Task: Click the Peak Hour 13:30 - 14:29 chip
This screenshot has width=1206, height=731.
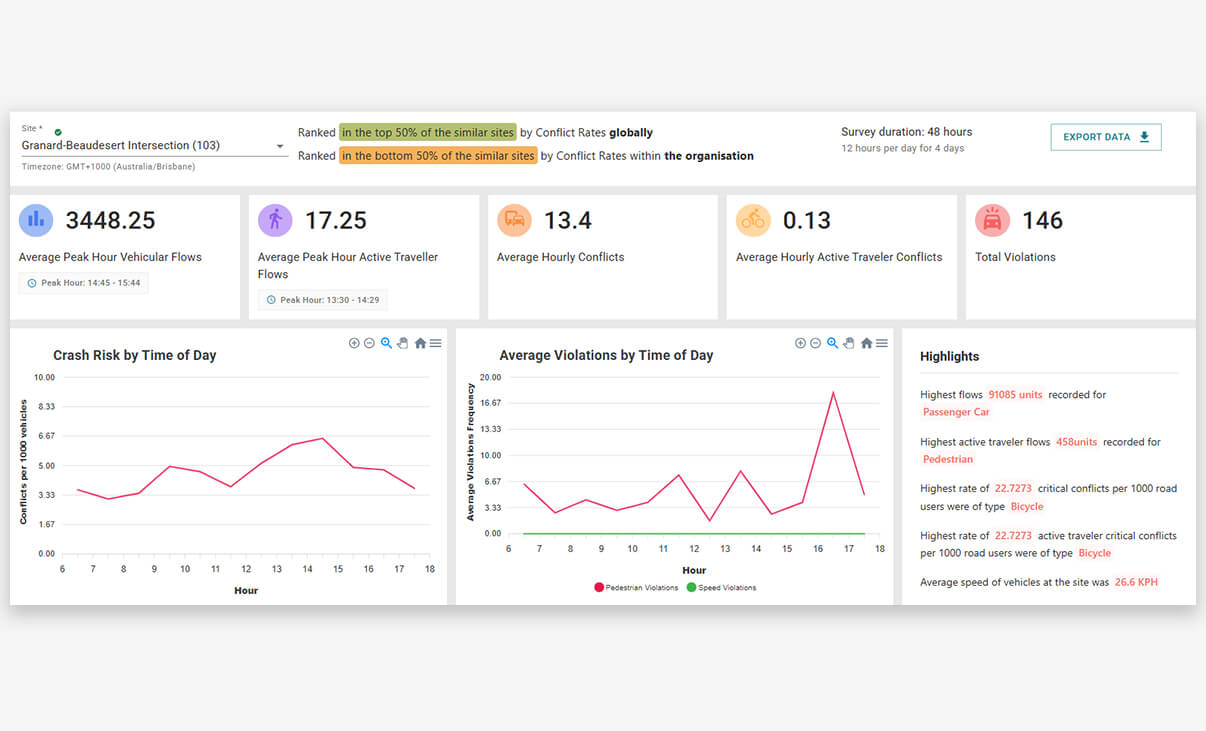Action: [323, 300]
